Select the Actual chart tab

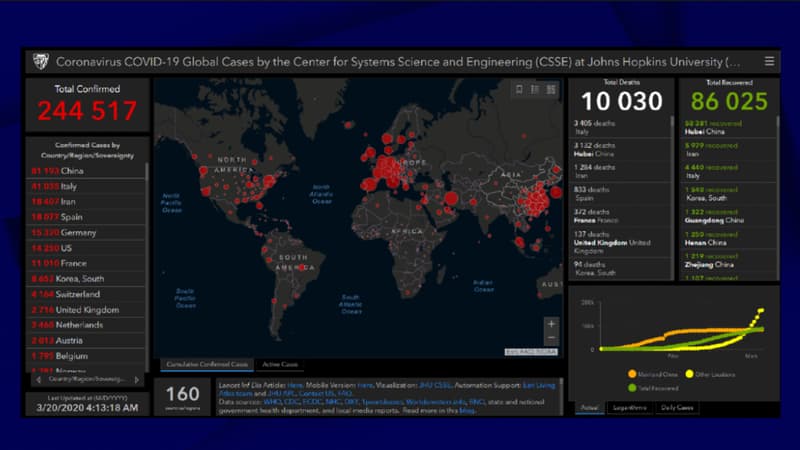pyautogui.click(x=589, y=408)
